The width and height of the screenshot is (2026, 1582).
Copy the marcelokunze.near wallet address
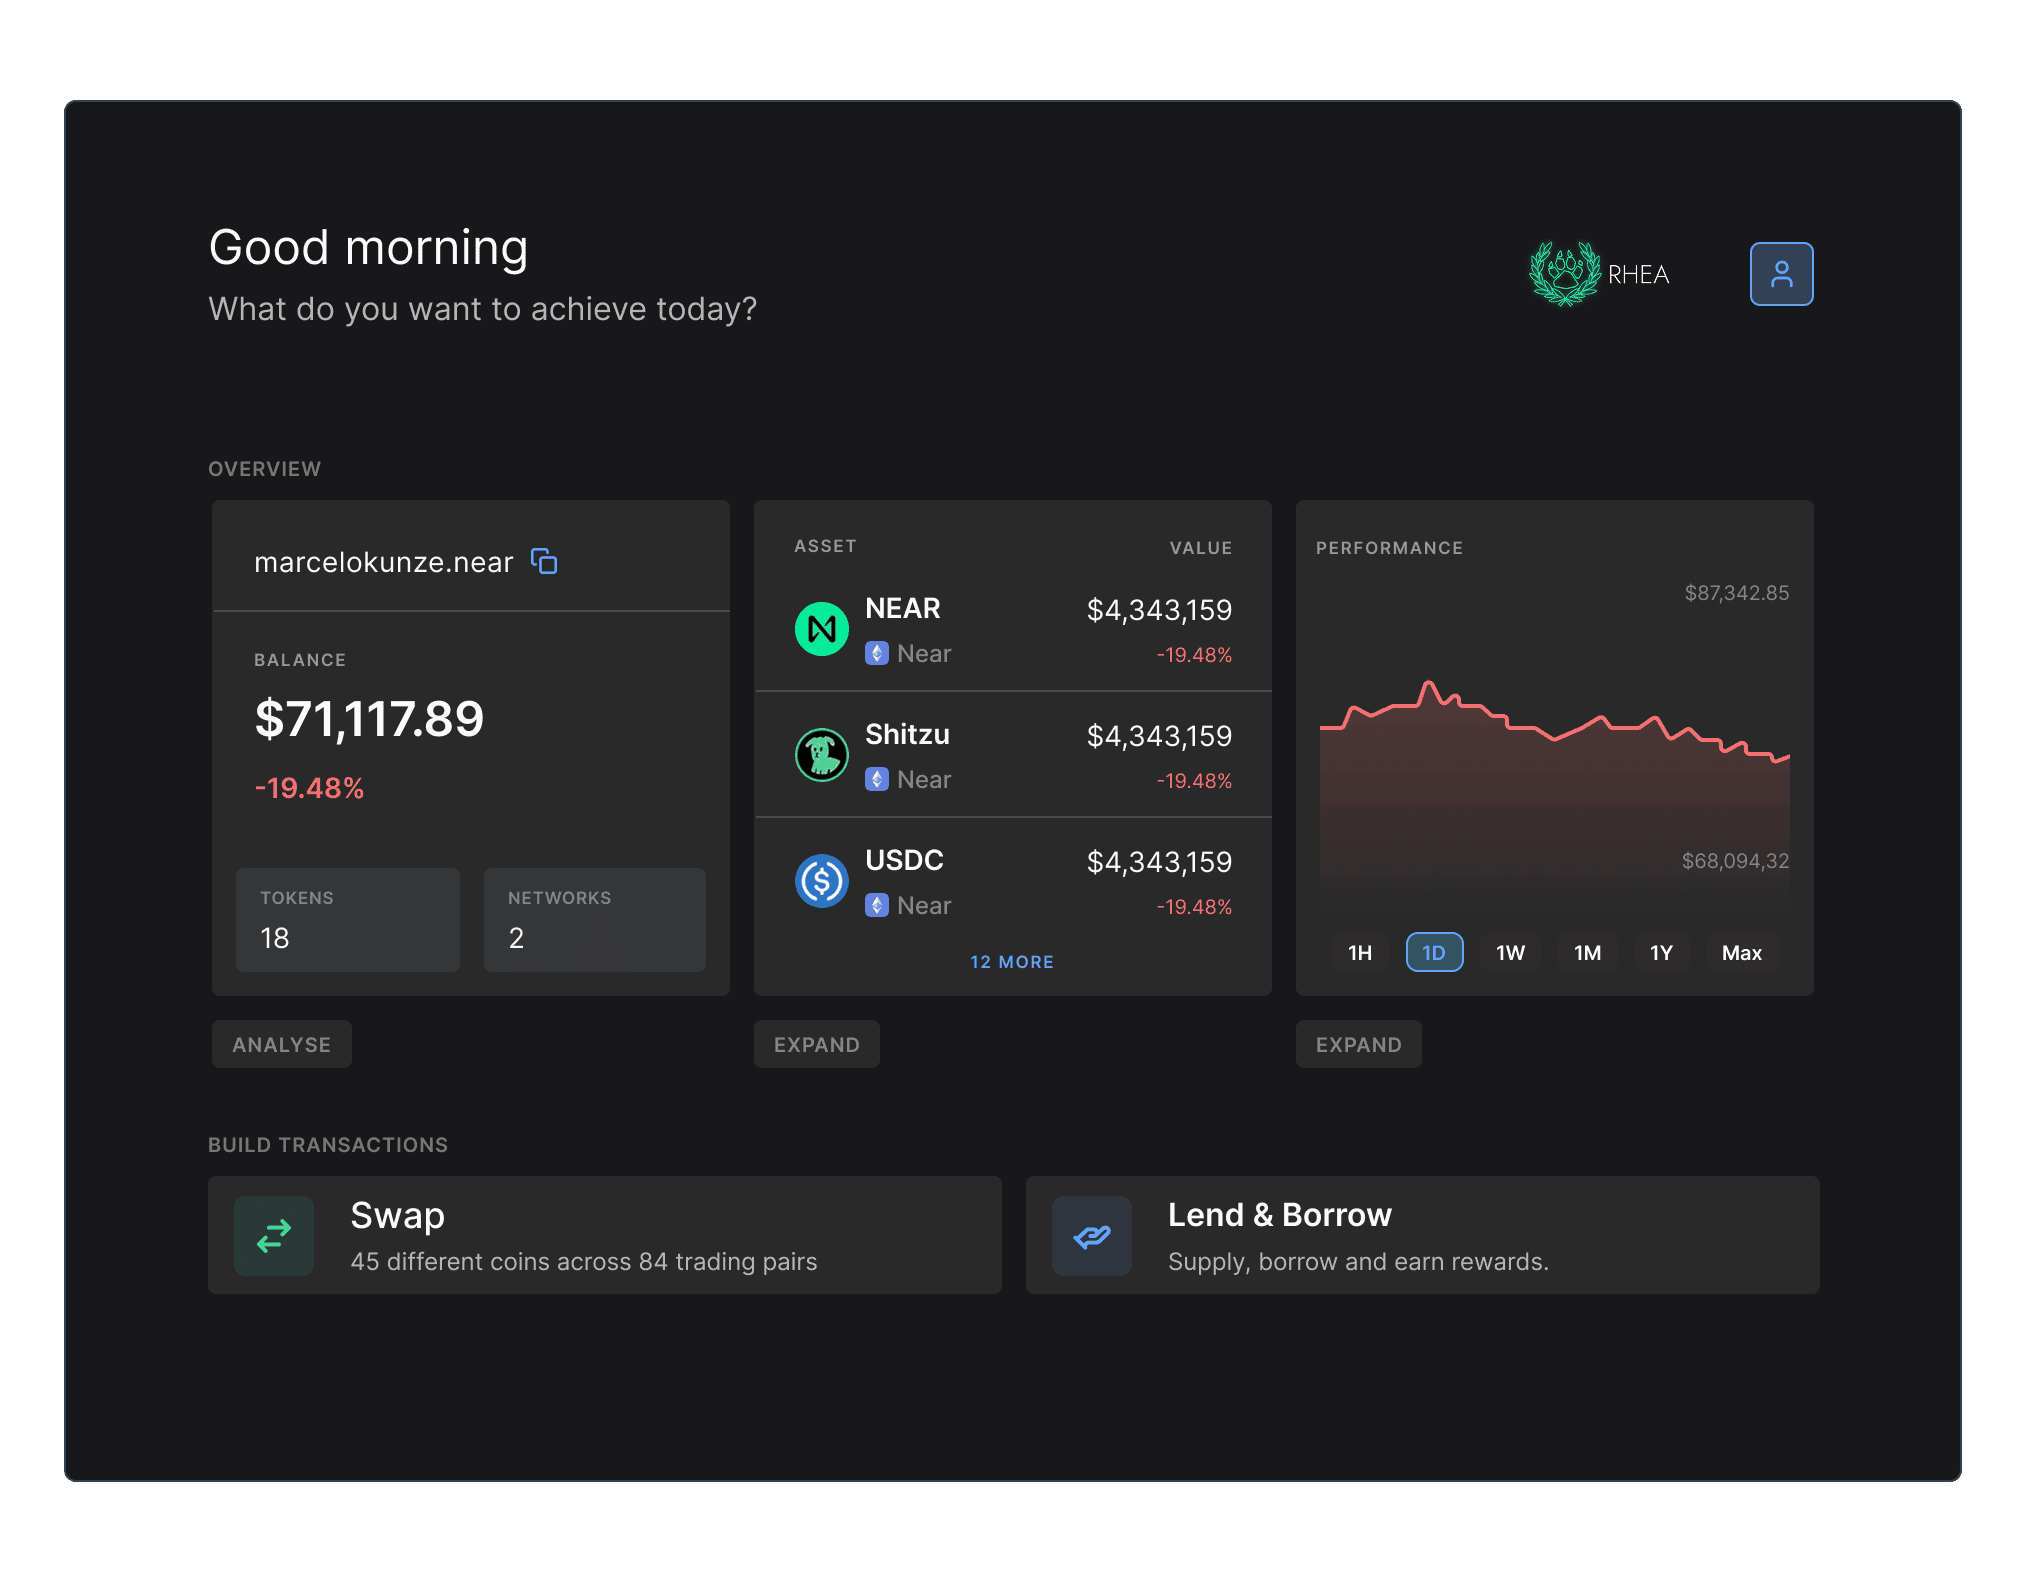click(544, 561)
